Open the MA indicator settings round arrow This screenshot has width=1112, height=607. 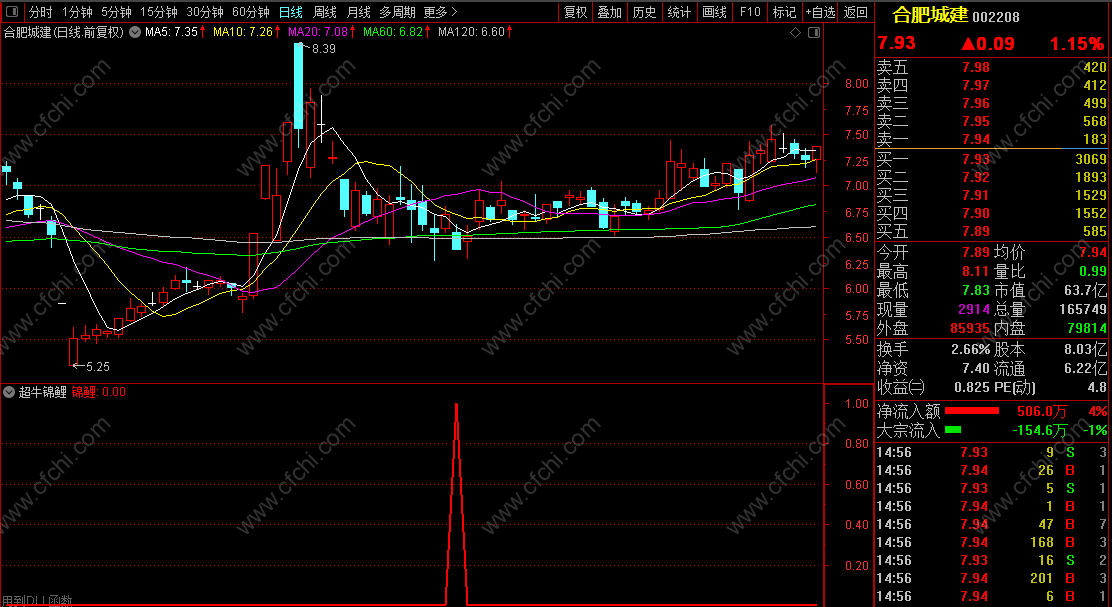135,32
